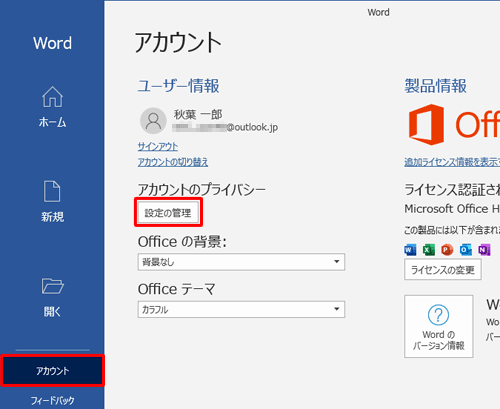Click the OneNote app icon in product list
The height and width of the screenshot is (409, 500).
484,250
